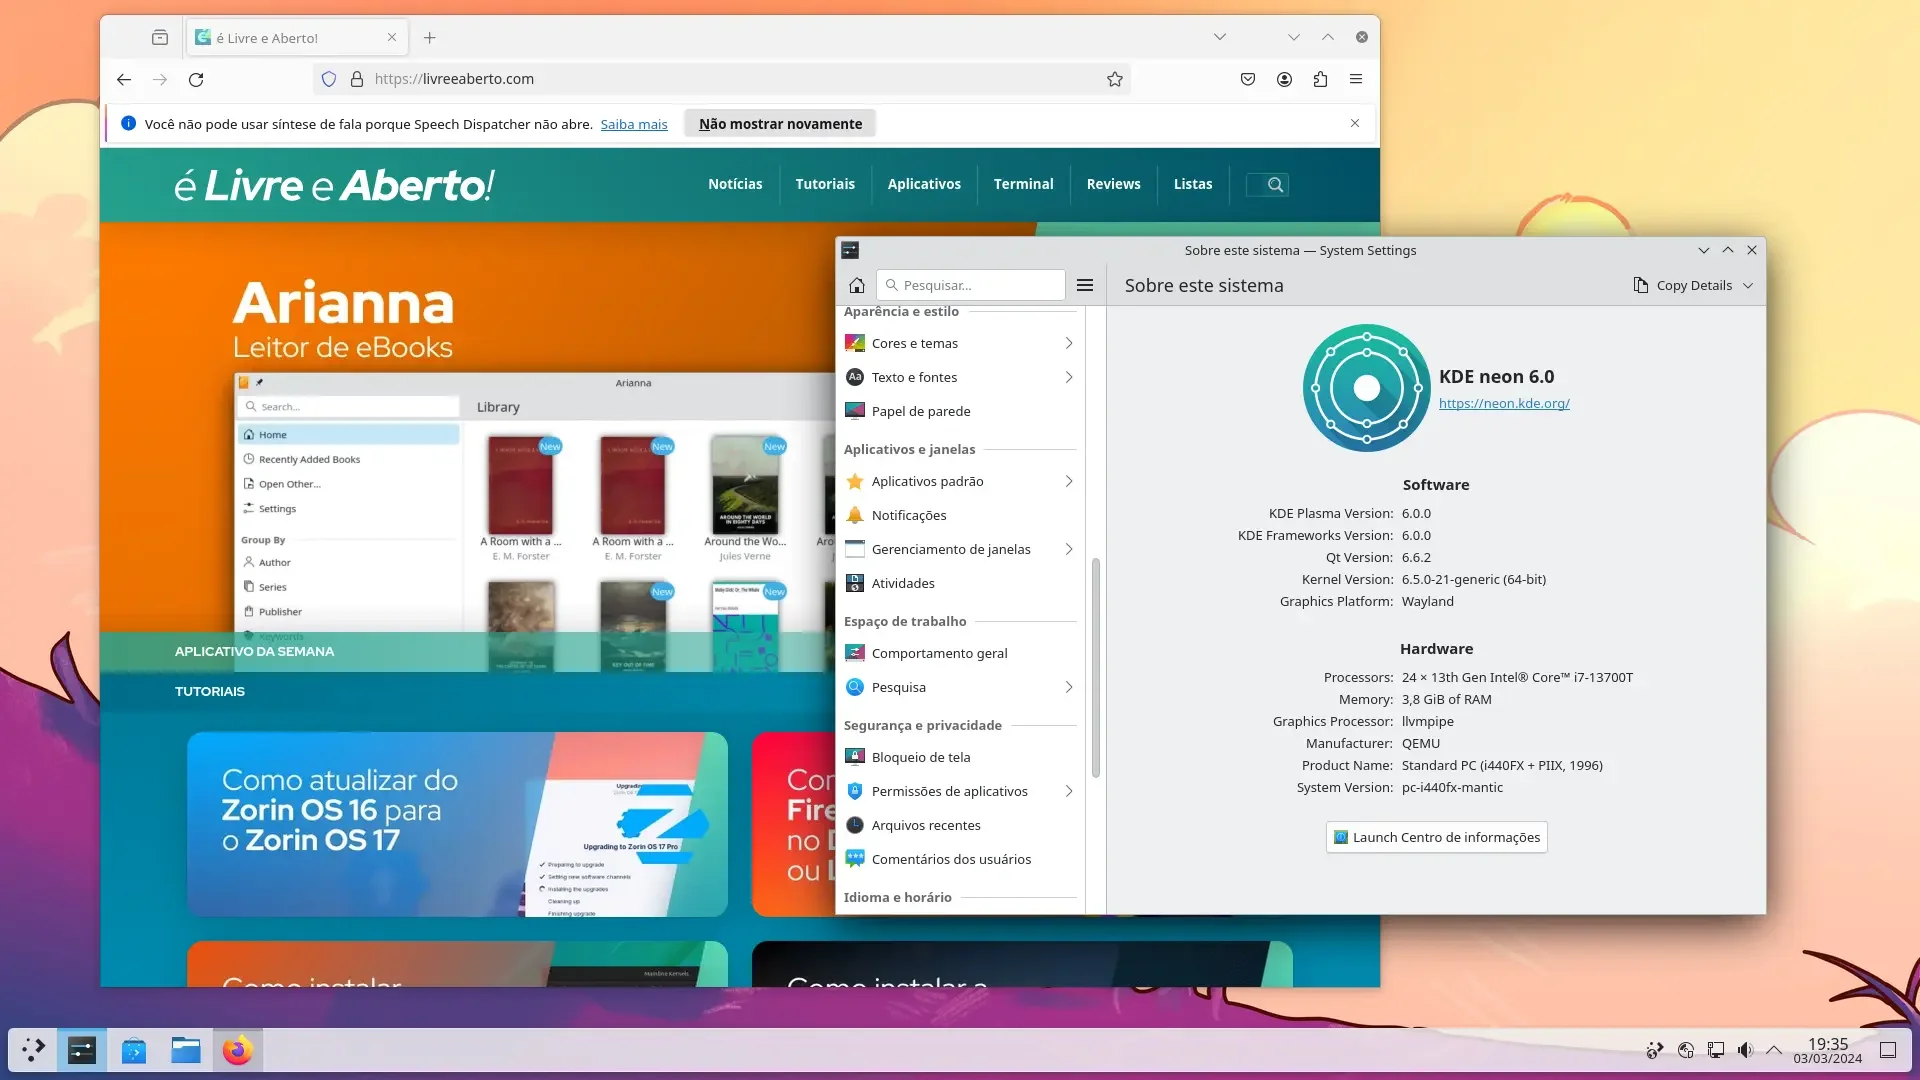Open the hamburger menu in System Settings
The height and width of the screenshot is (1080, 1920).
1085,285
